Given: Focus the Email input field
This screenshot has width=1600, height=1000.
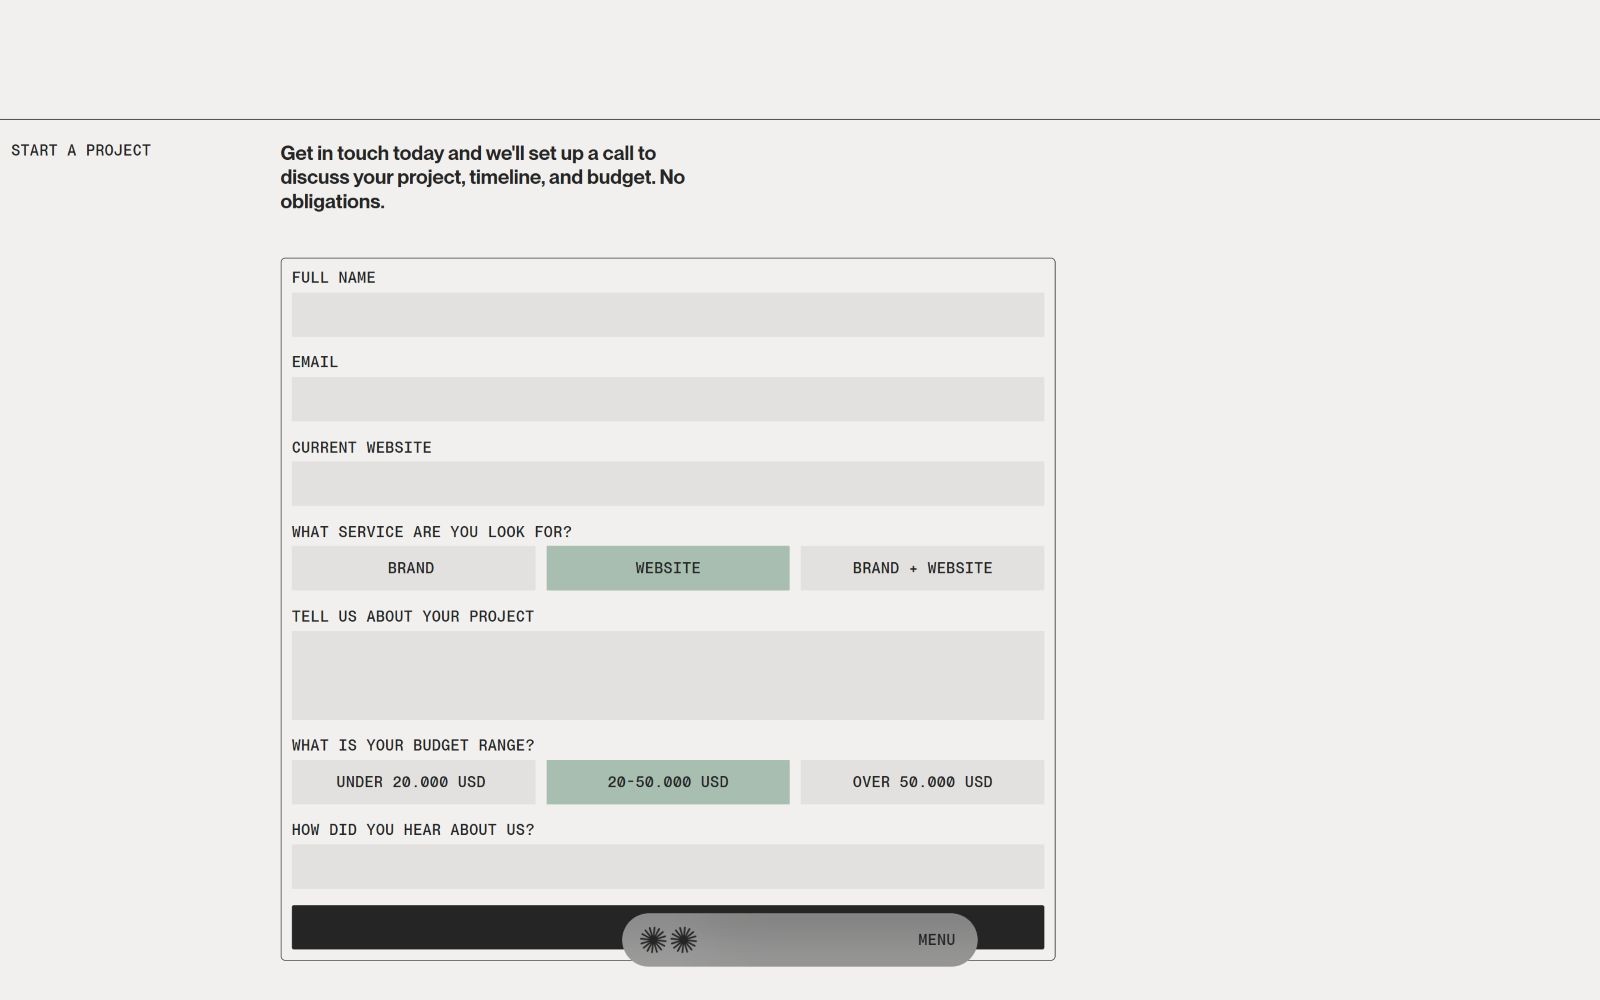Looking at the screenshot, I should (x=668, y=399).
